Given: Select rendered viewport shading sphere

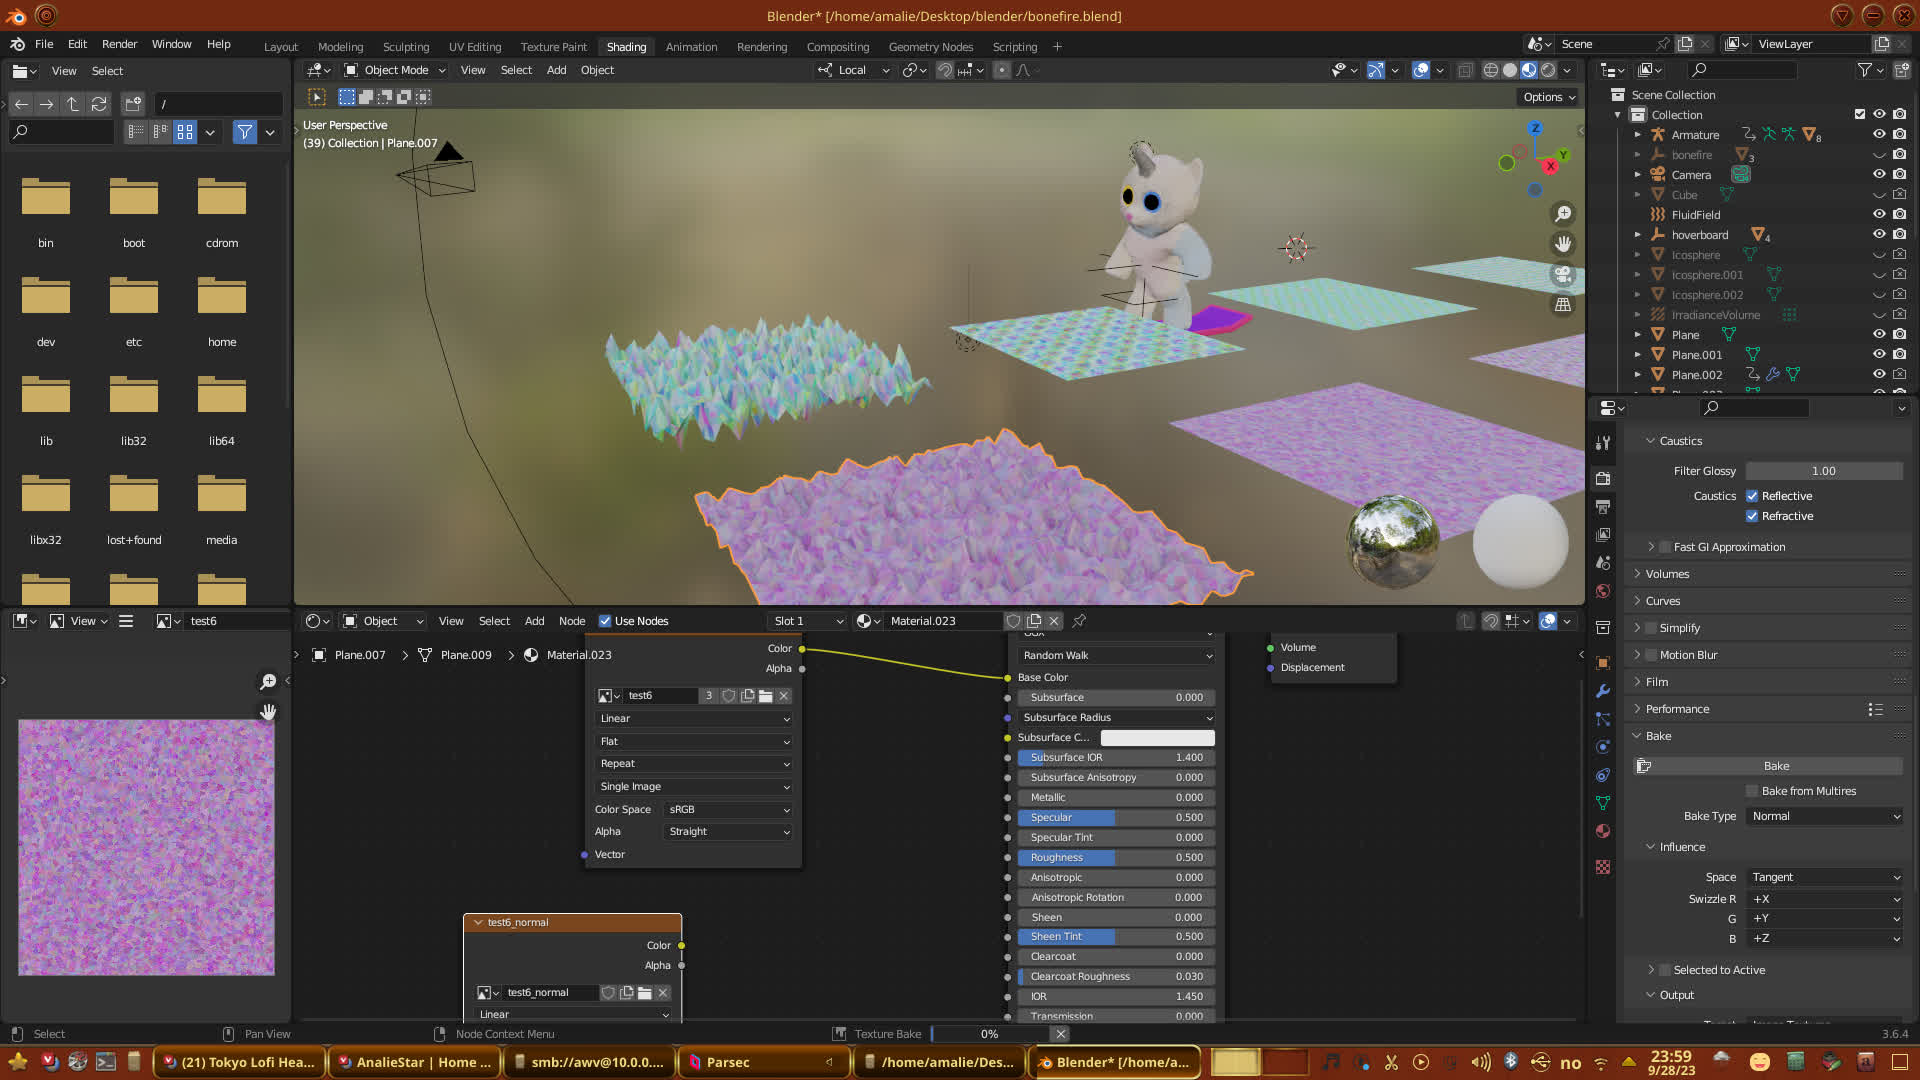Looking at the screenshot, I should pyautogui.click(x=1548, y=70).
